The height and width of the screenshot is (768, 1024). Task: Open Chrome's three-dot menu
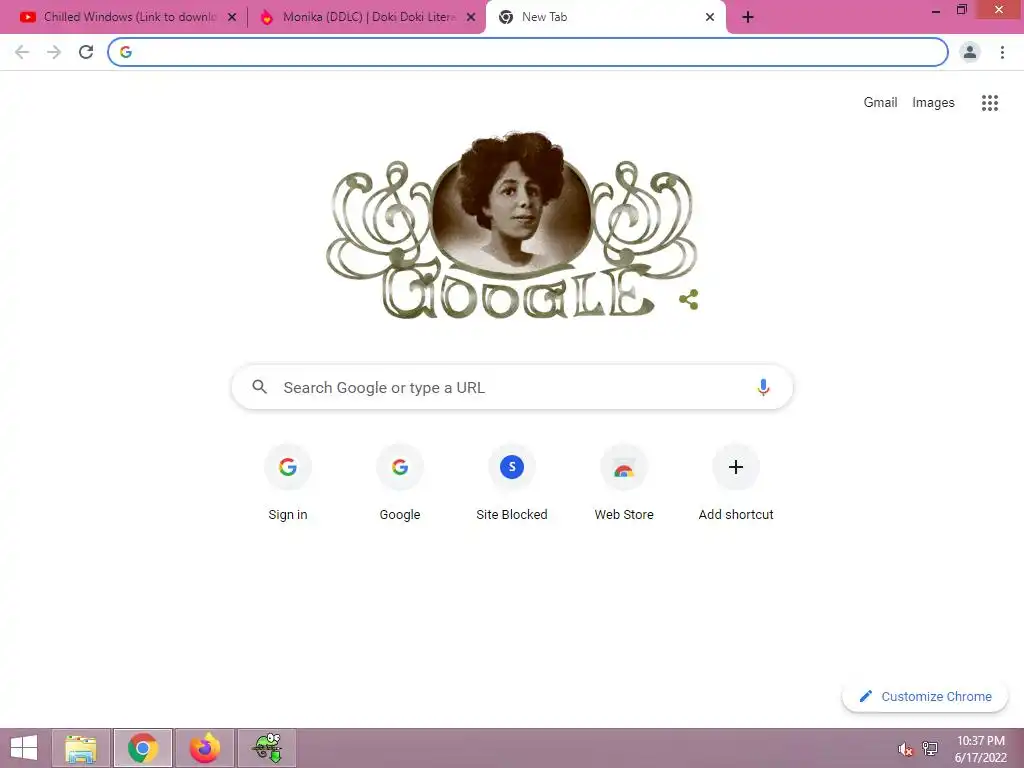[1002, 52]
